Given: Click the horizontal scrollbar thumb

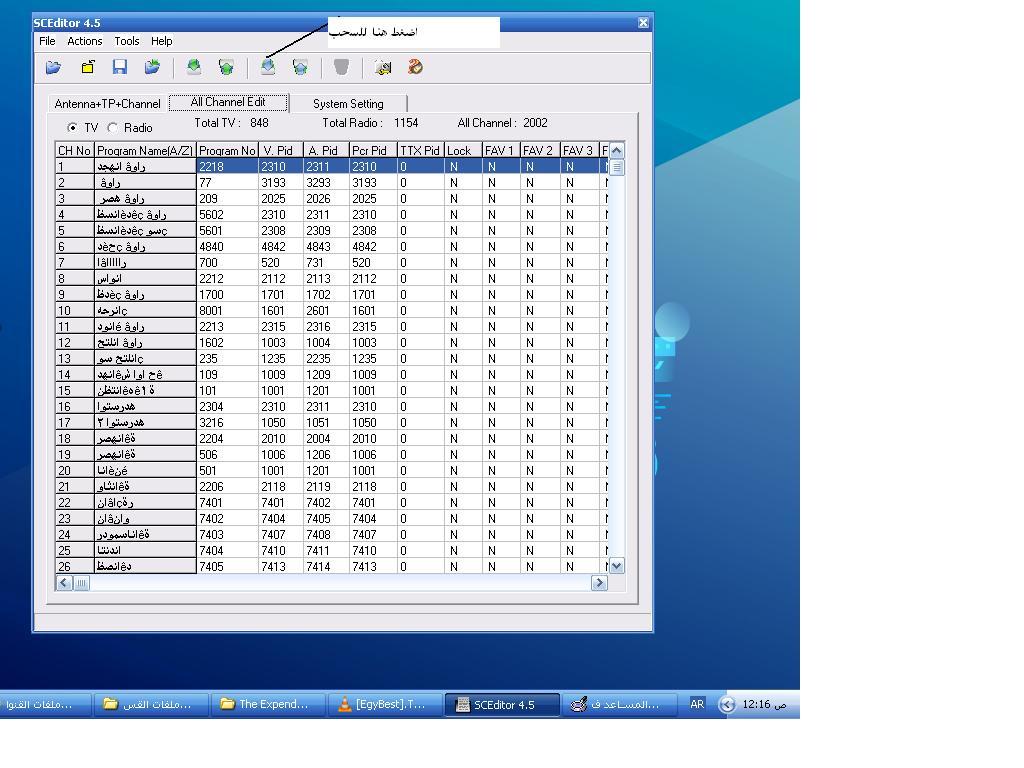Looking at the screenshot, I should point(82,583).
